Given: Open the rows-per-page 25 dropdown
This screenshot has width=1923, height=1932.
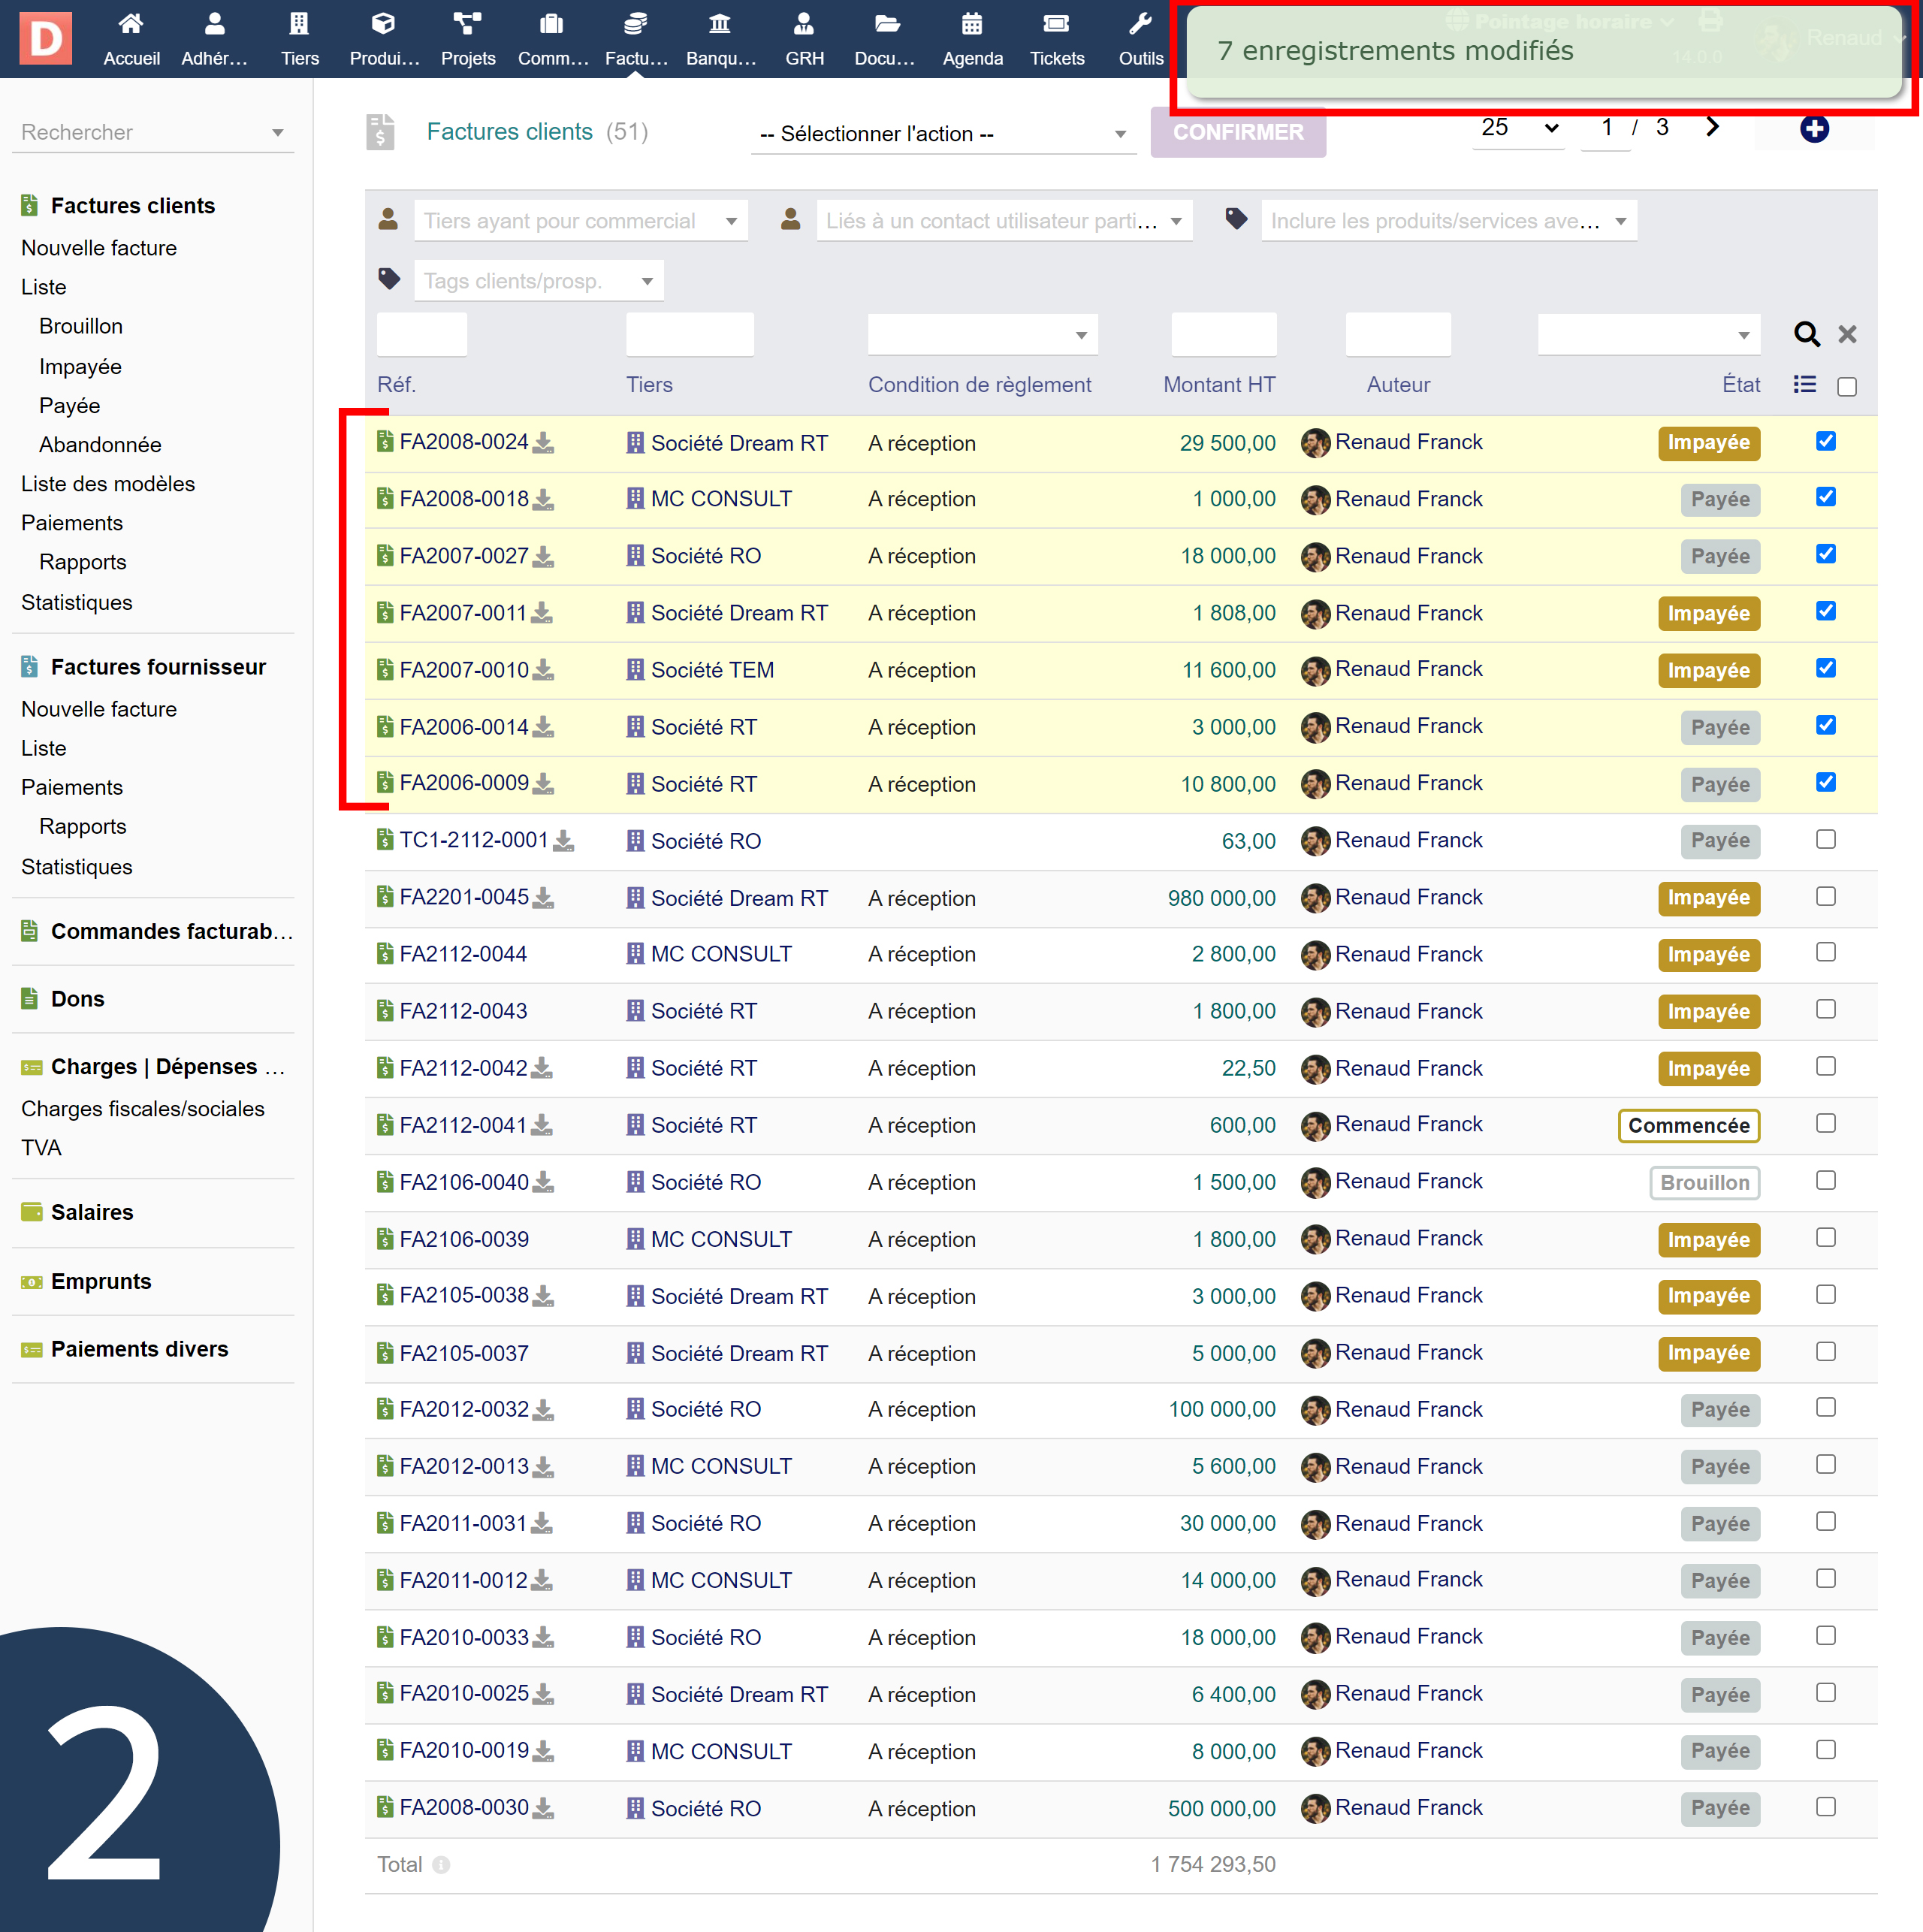Looking at the screenshot, I should click(x=1518, y=128).
